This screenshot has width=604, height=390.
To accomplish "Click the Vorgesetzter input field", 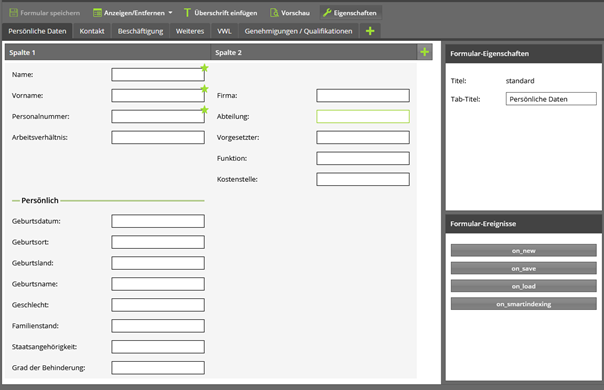I will click(x=363, y=137).
